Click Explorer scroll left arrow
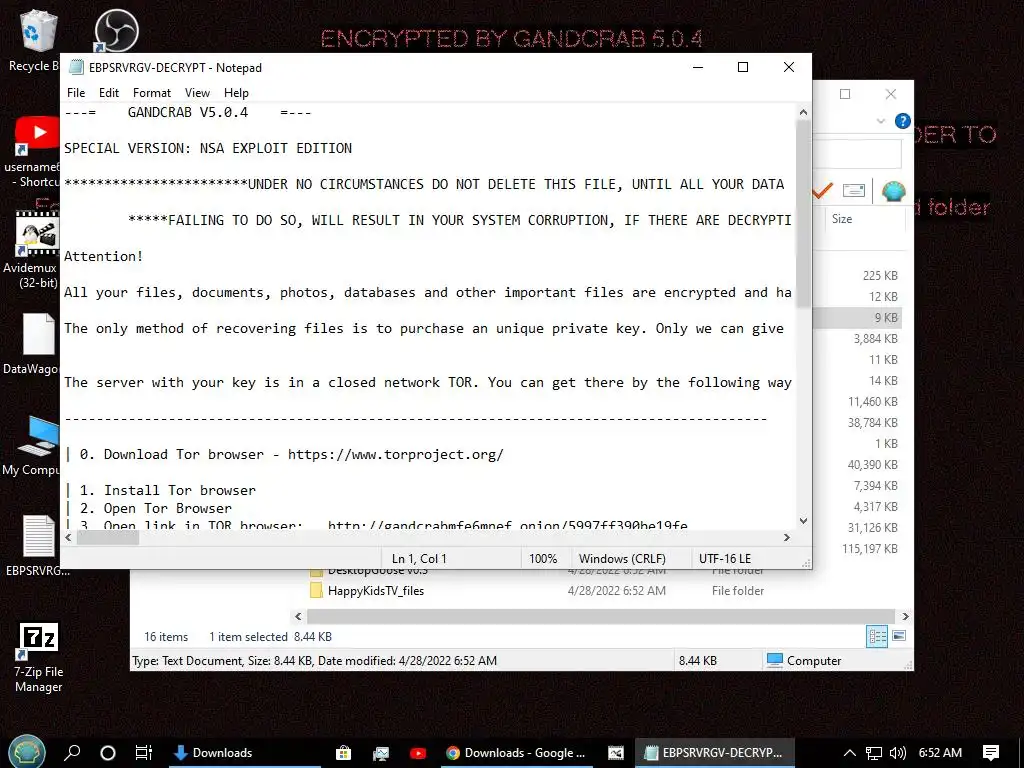 point(298,616)
